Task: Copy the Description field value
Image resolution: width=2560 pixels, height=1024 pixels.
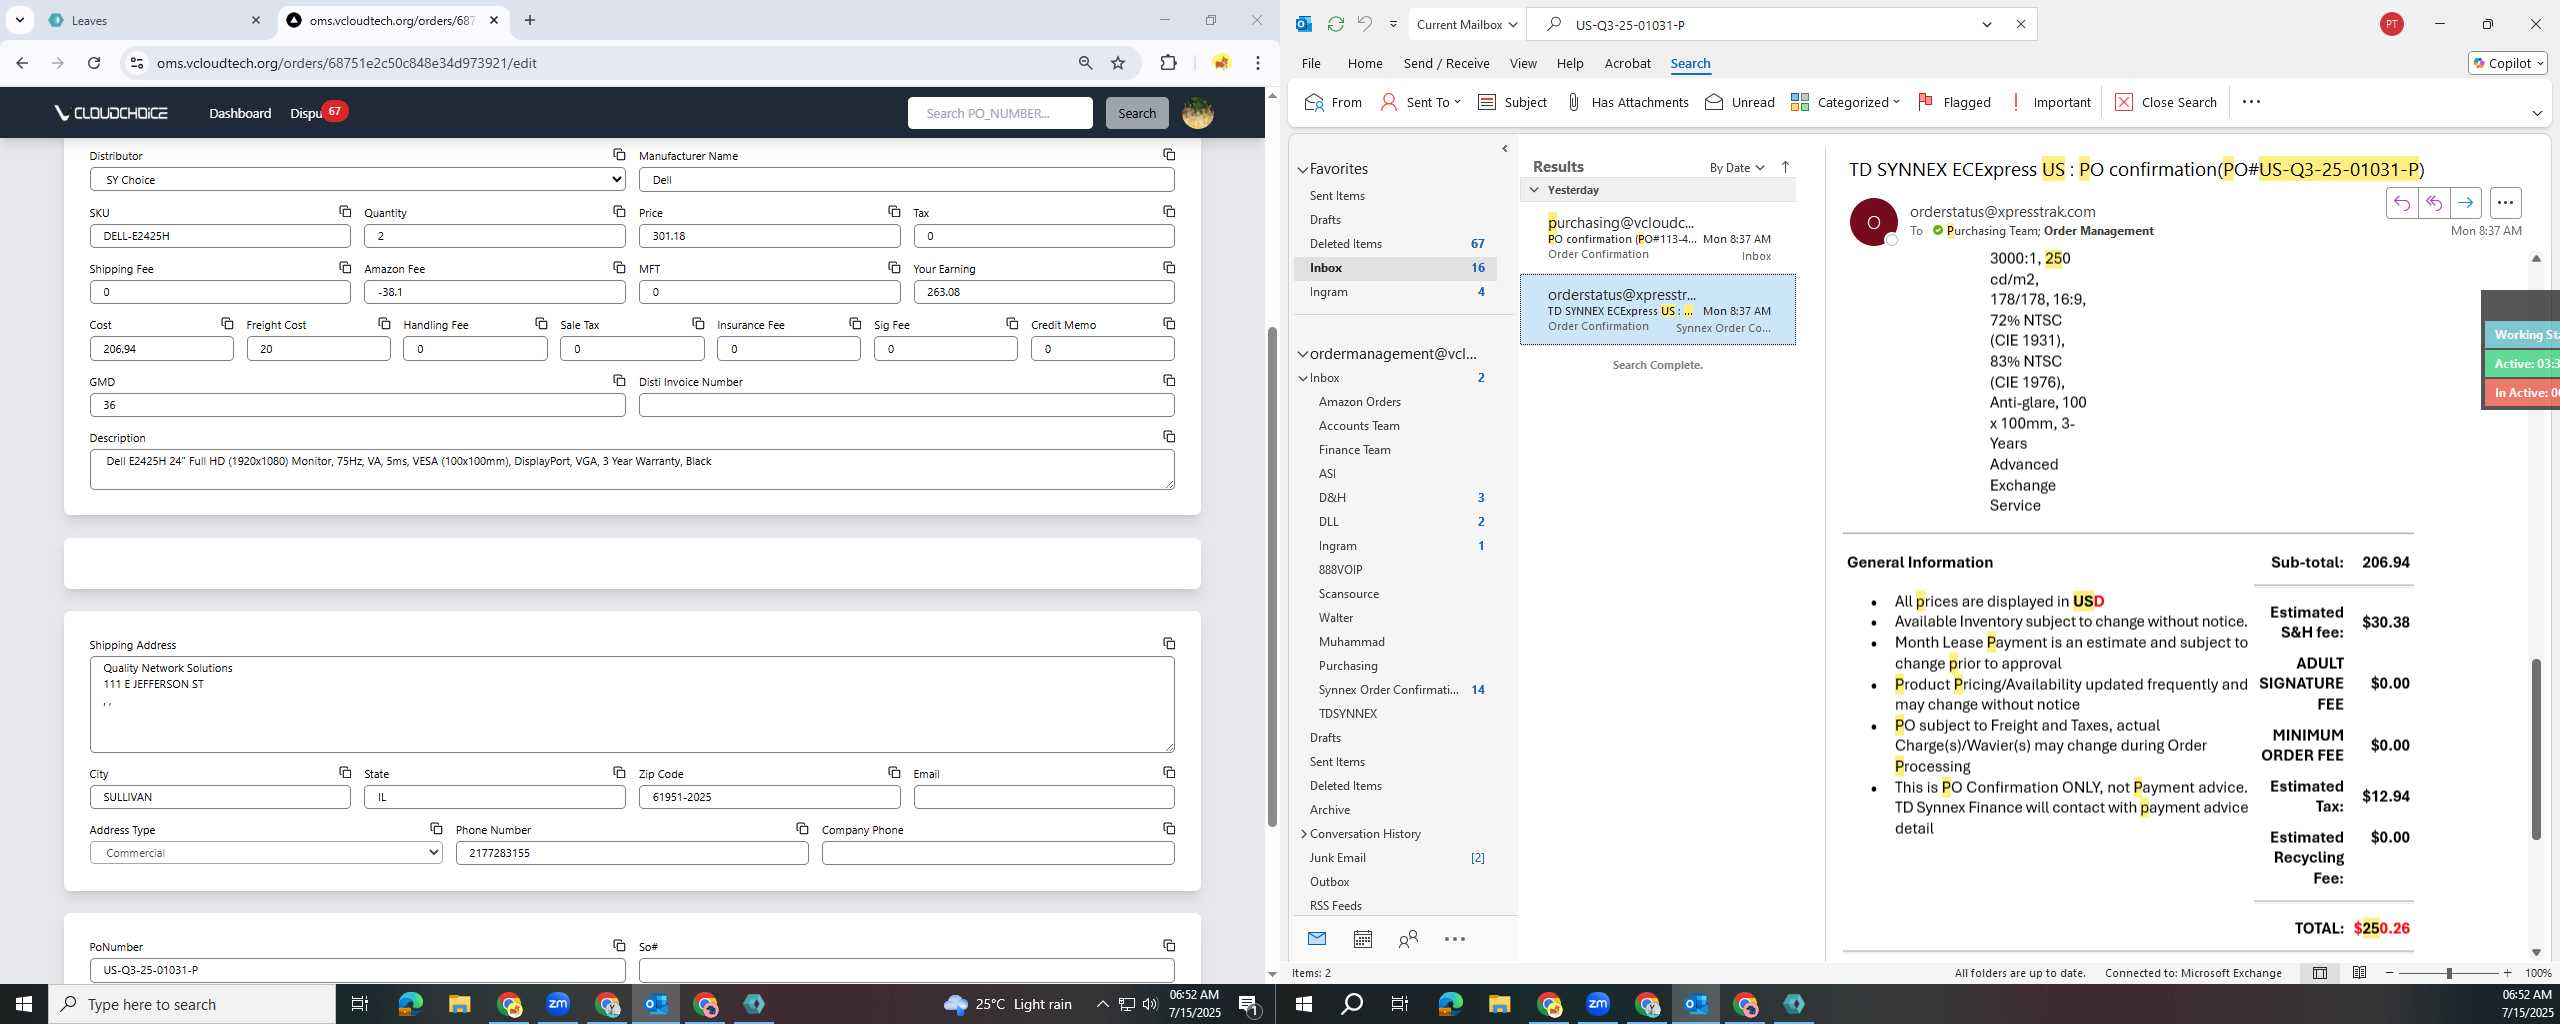Action: click(1169, 437)
